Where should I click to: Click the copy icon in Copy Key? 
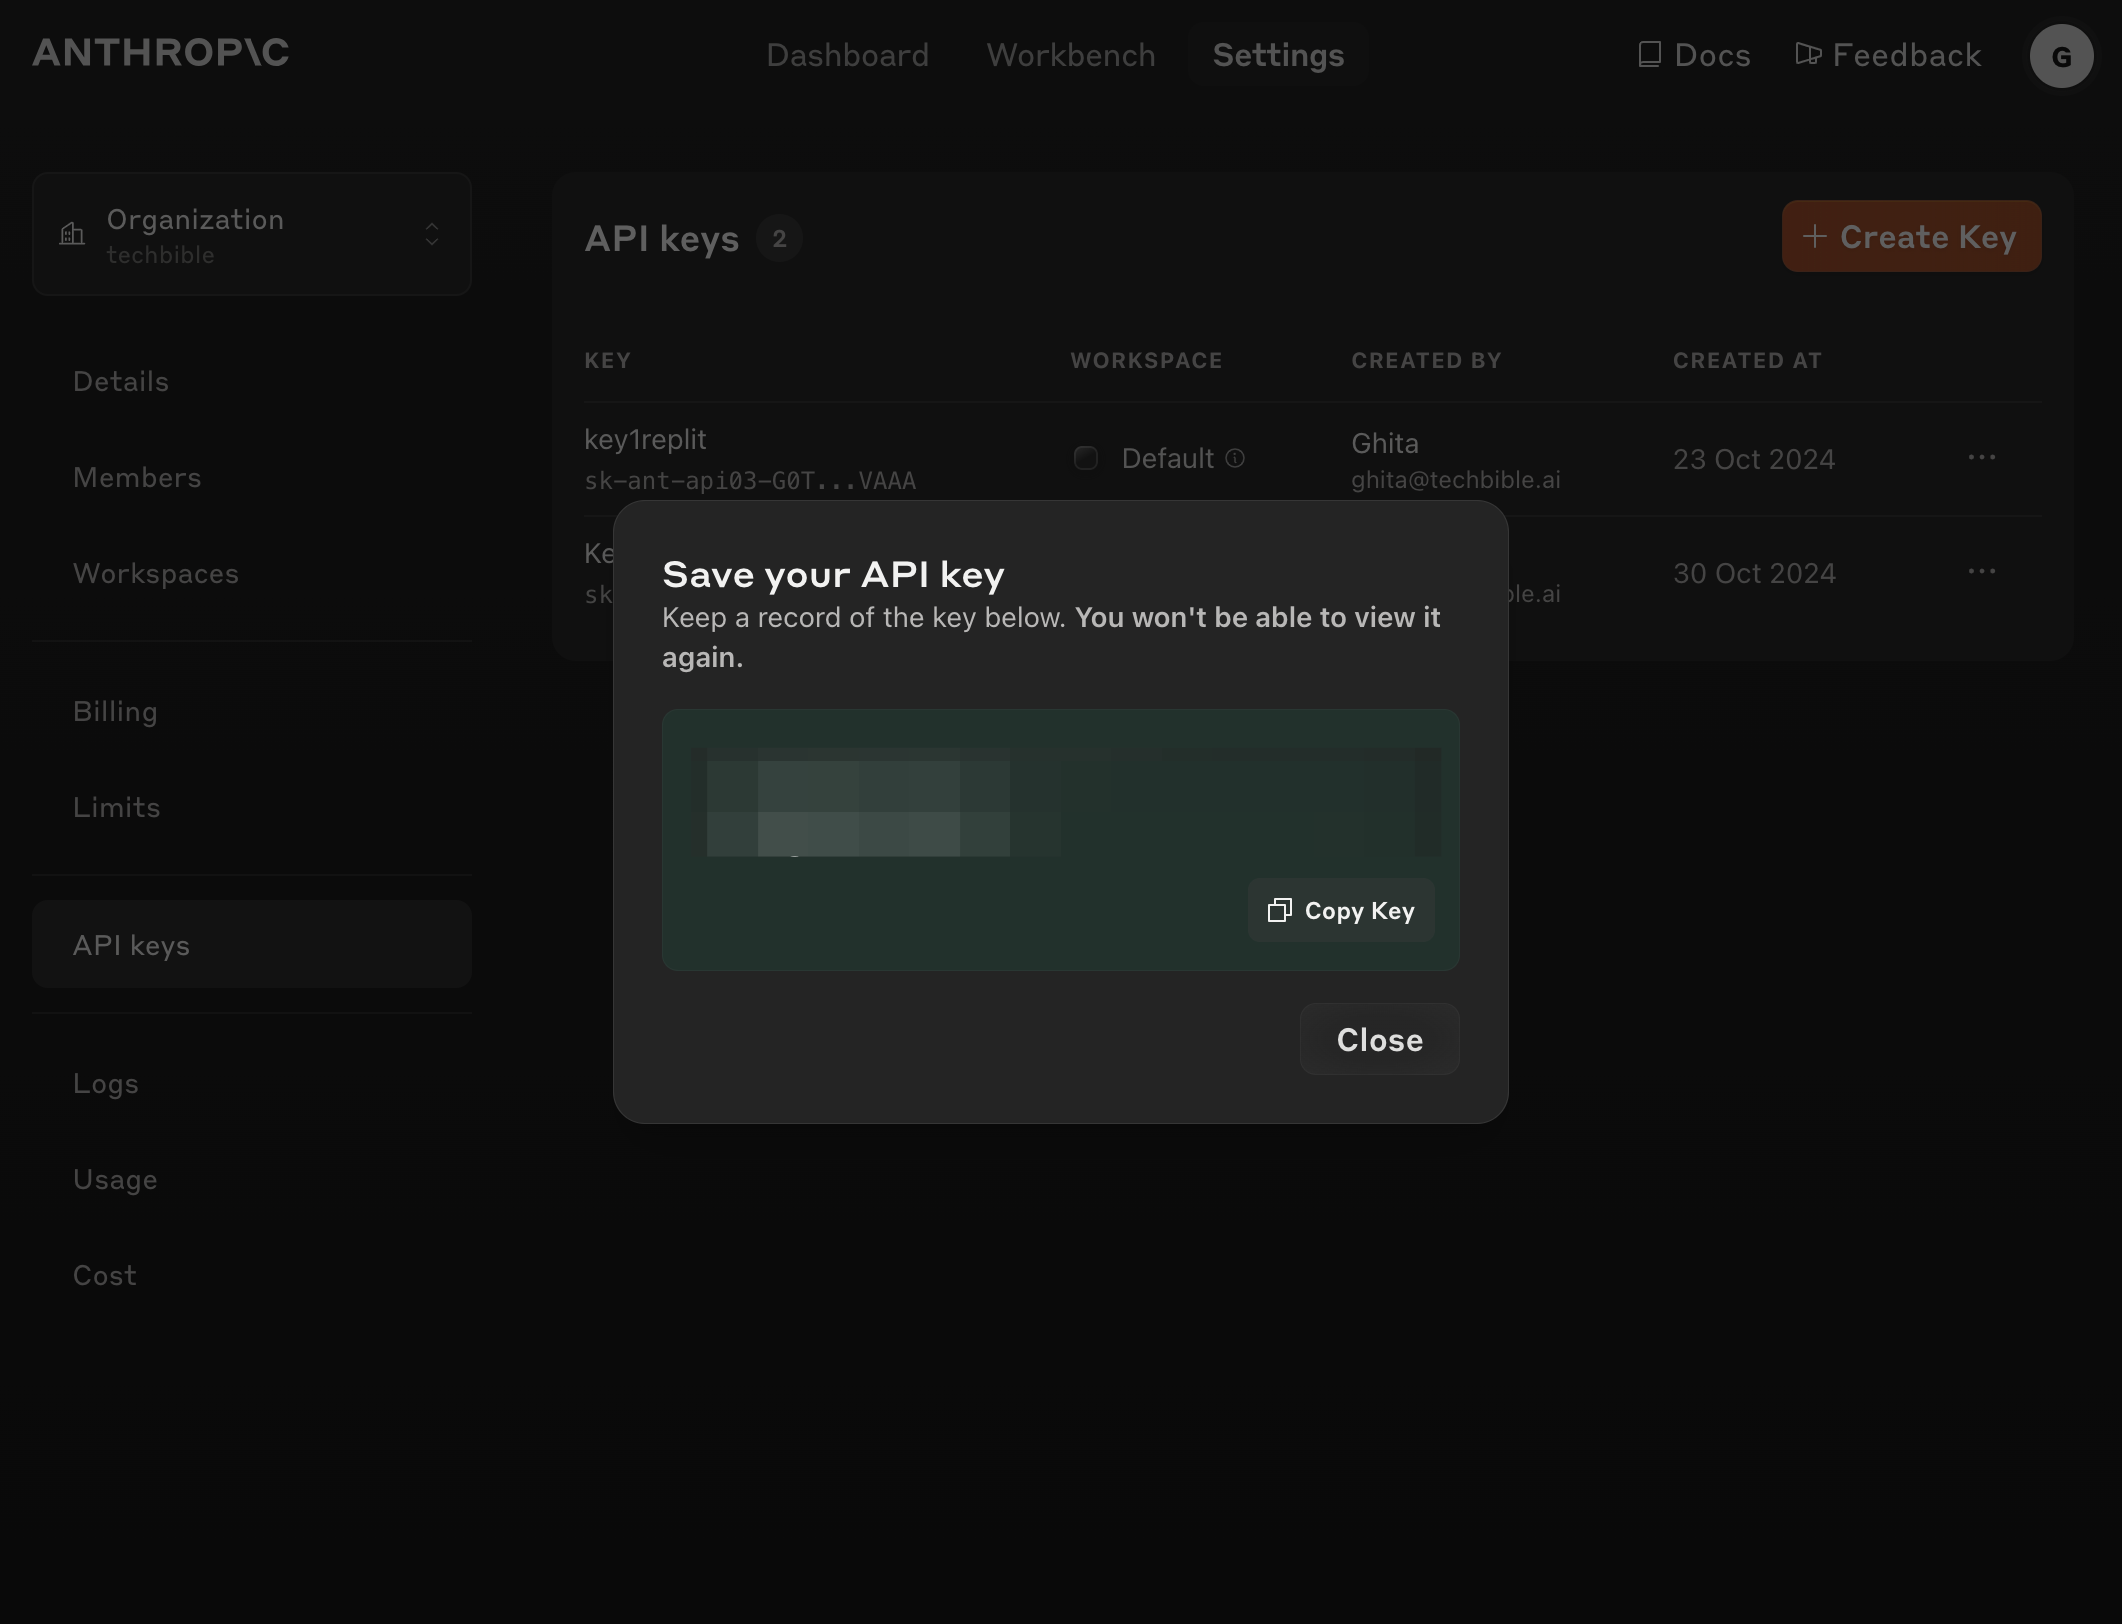(x=1279, y=910)
